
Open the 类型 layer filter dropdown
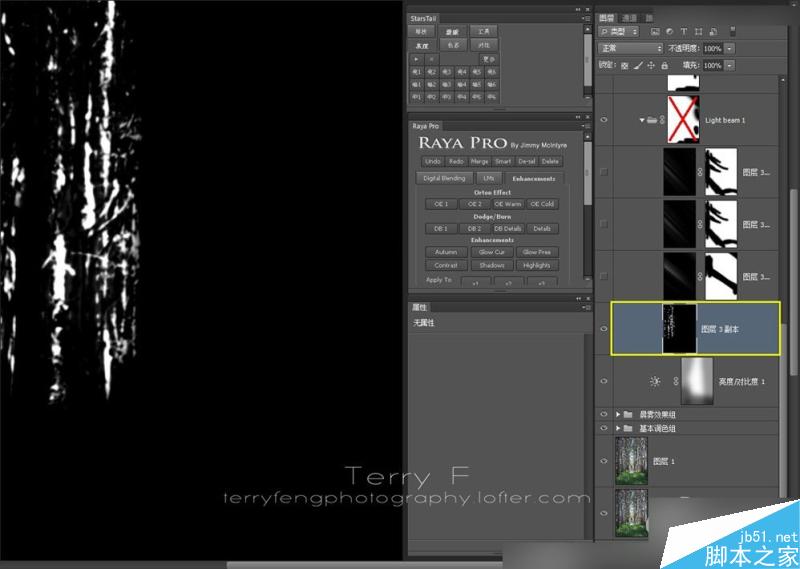(618, 32)
